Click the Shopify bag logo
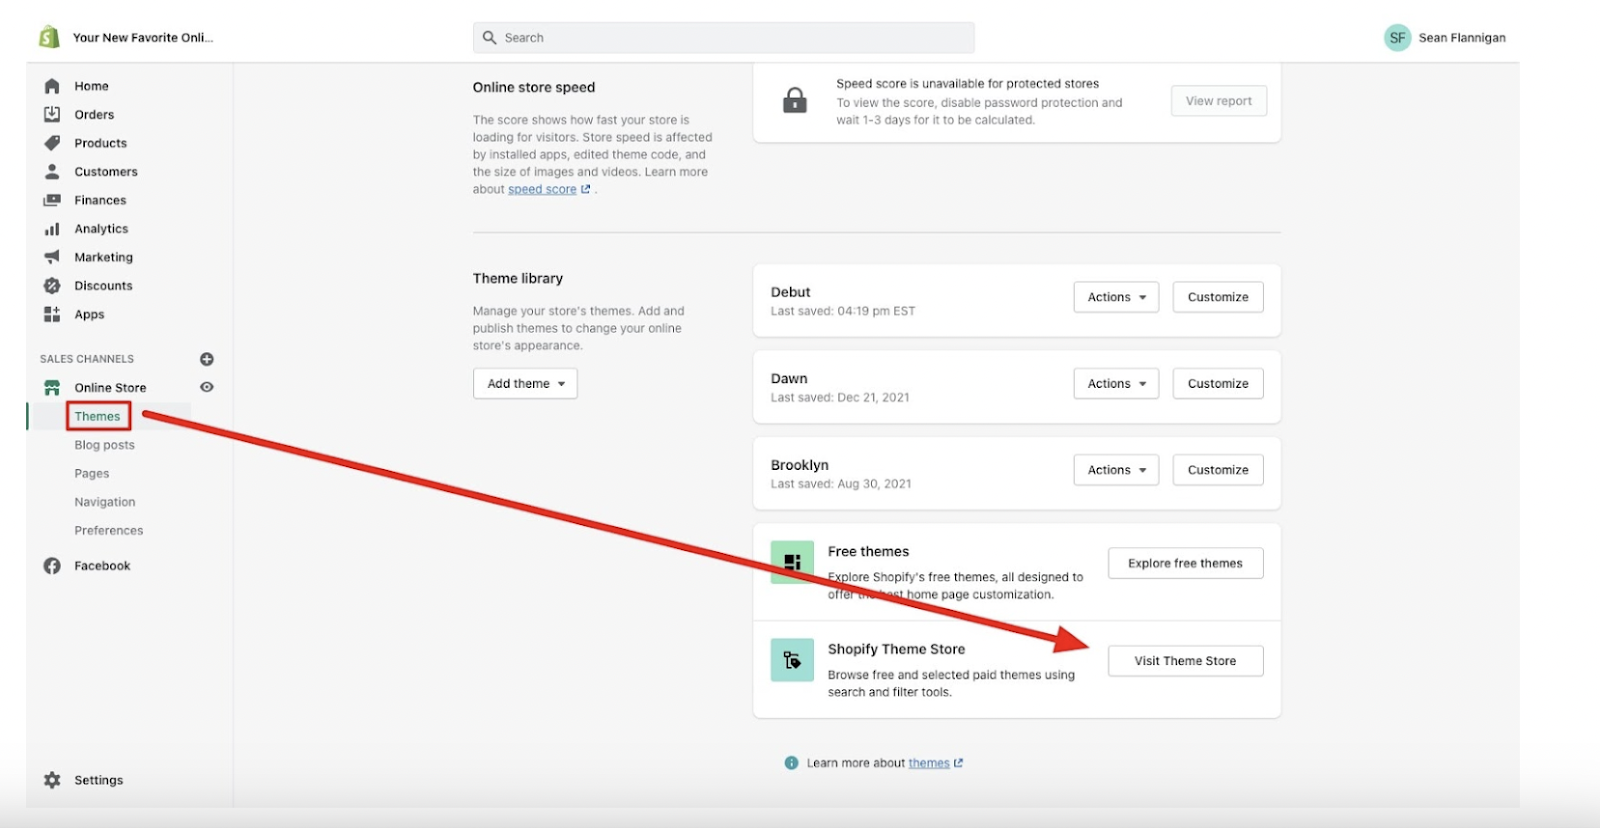1600x829 pixels. point(49,37)
